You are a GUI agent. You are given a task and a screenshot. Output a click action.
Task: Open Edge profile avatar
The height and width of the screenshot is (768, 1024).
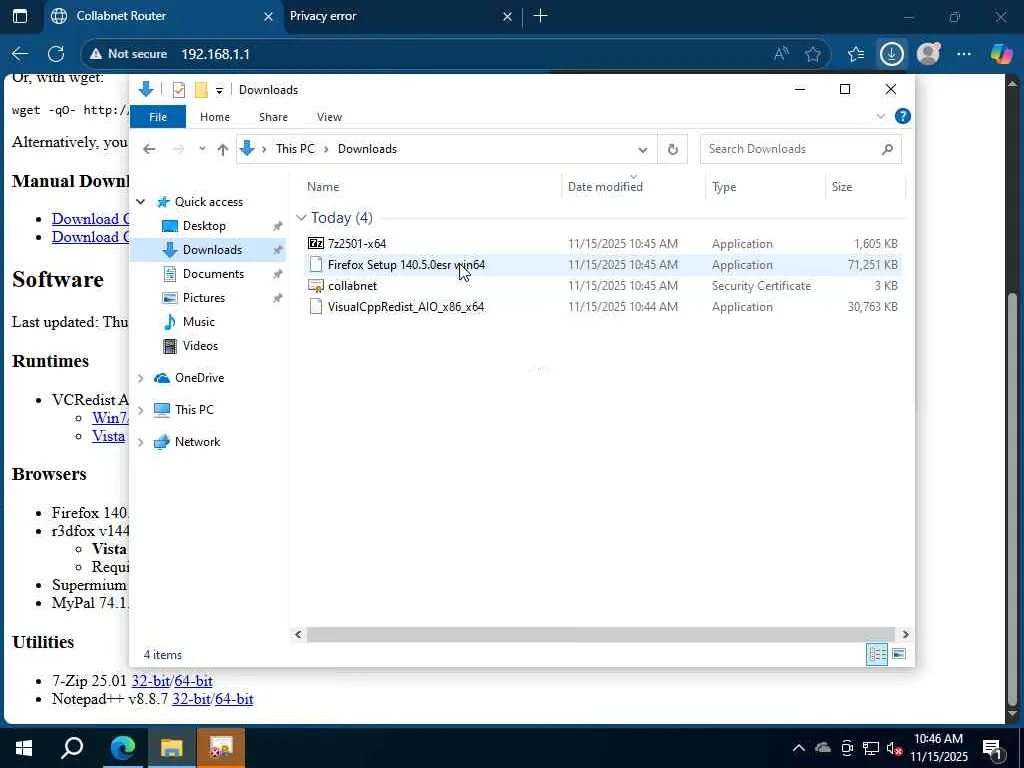tap(928, 54)
